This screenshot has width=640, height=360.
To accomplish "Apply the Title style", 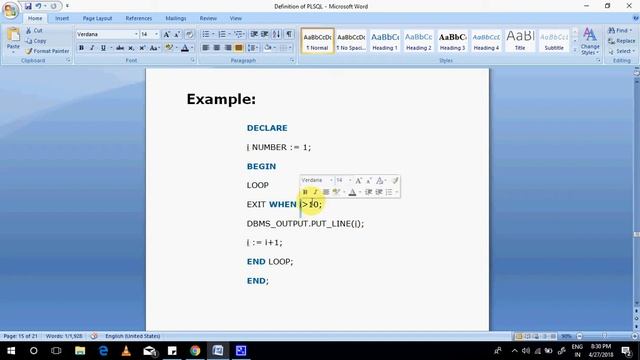I will pos(520,40).
